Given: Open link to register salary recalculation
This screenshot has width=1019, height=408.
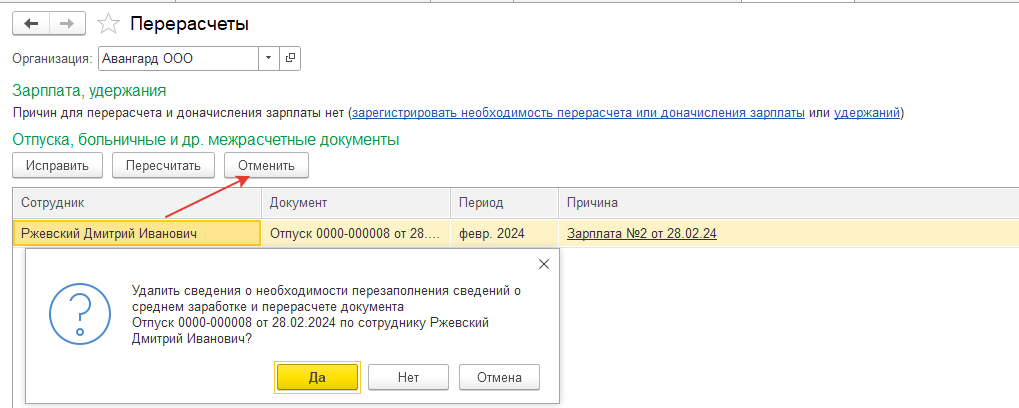Looking at the screenshot, I should point(578,113).
